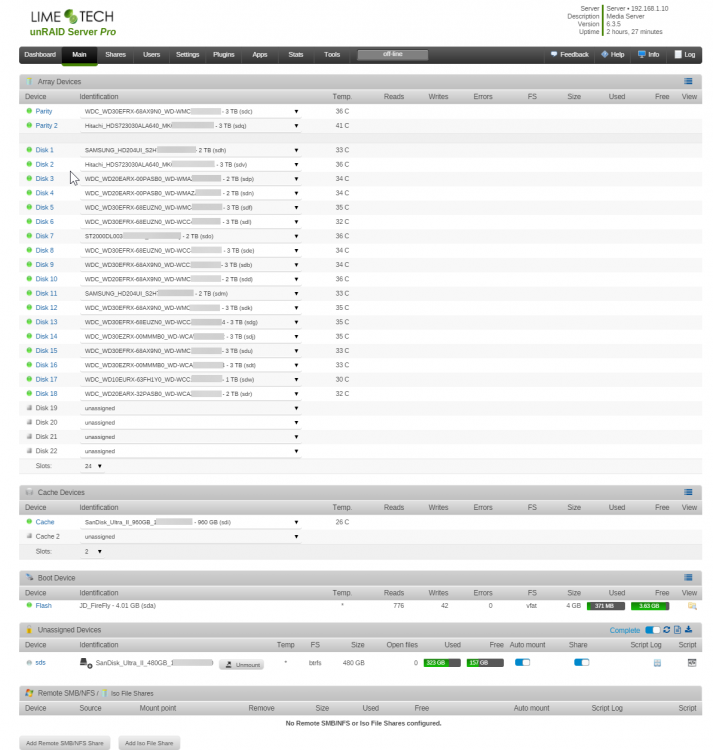The width and height of the screenshot is (713, 750).
Task: Refresh the Unassigned Devices list
Action: tap(667, 629)
